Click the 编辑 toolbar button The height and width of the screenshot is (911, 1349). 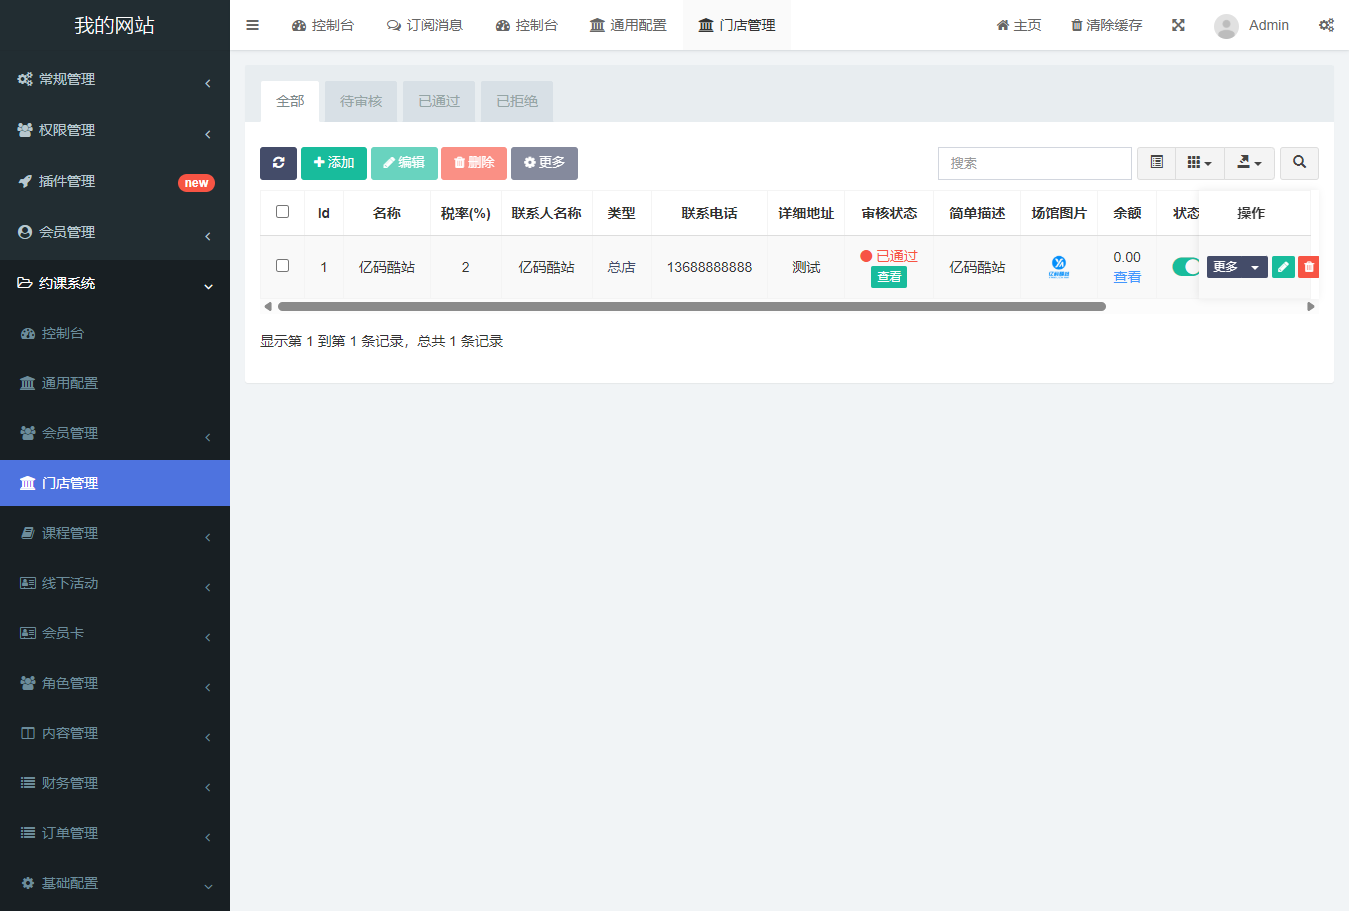(x=404, y=163)
